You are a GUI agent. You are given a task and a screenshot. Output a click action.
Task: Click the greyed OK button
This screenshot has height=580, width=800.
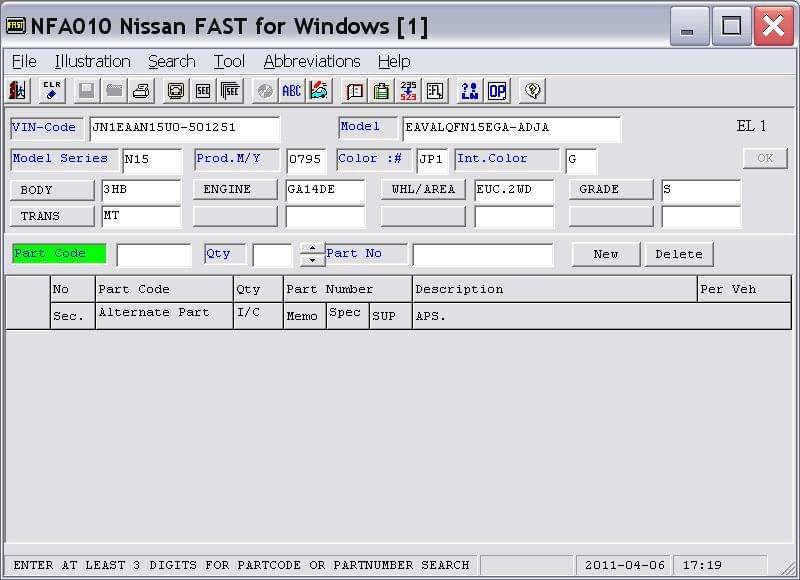point(765,158)
